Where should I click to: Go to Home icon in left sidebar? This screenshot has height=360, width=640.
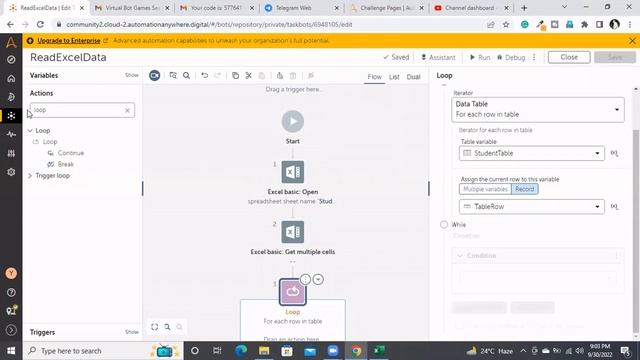[11, 78]
